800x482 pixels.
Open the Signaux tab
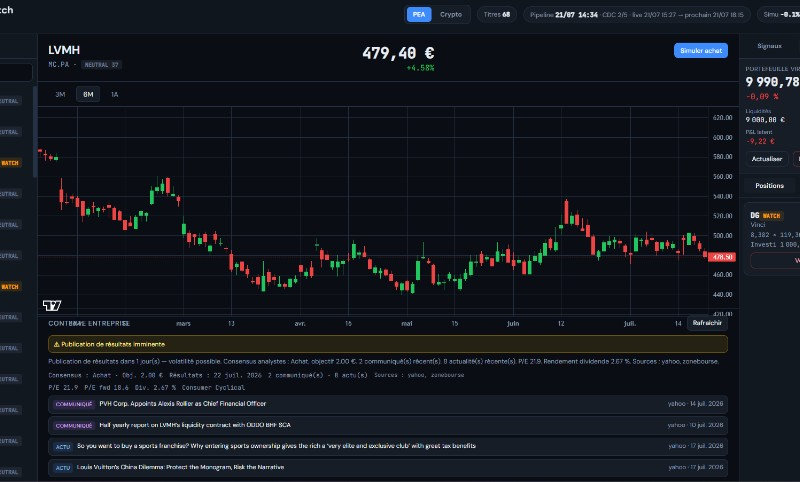click(769, 46)
